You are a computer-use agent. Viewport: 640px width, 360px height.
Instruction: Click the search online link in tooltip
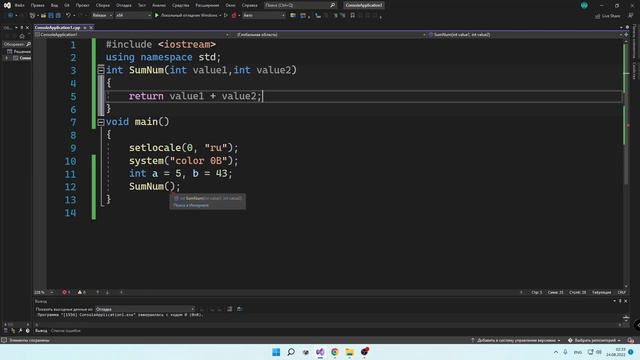191,205
